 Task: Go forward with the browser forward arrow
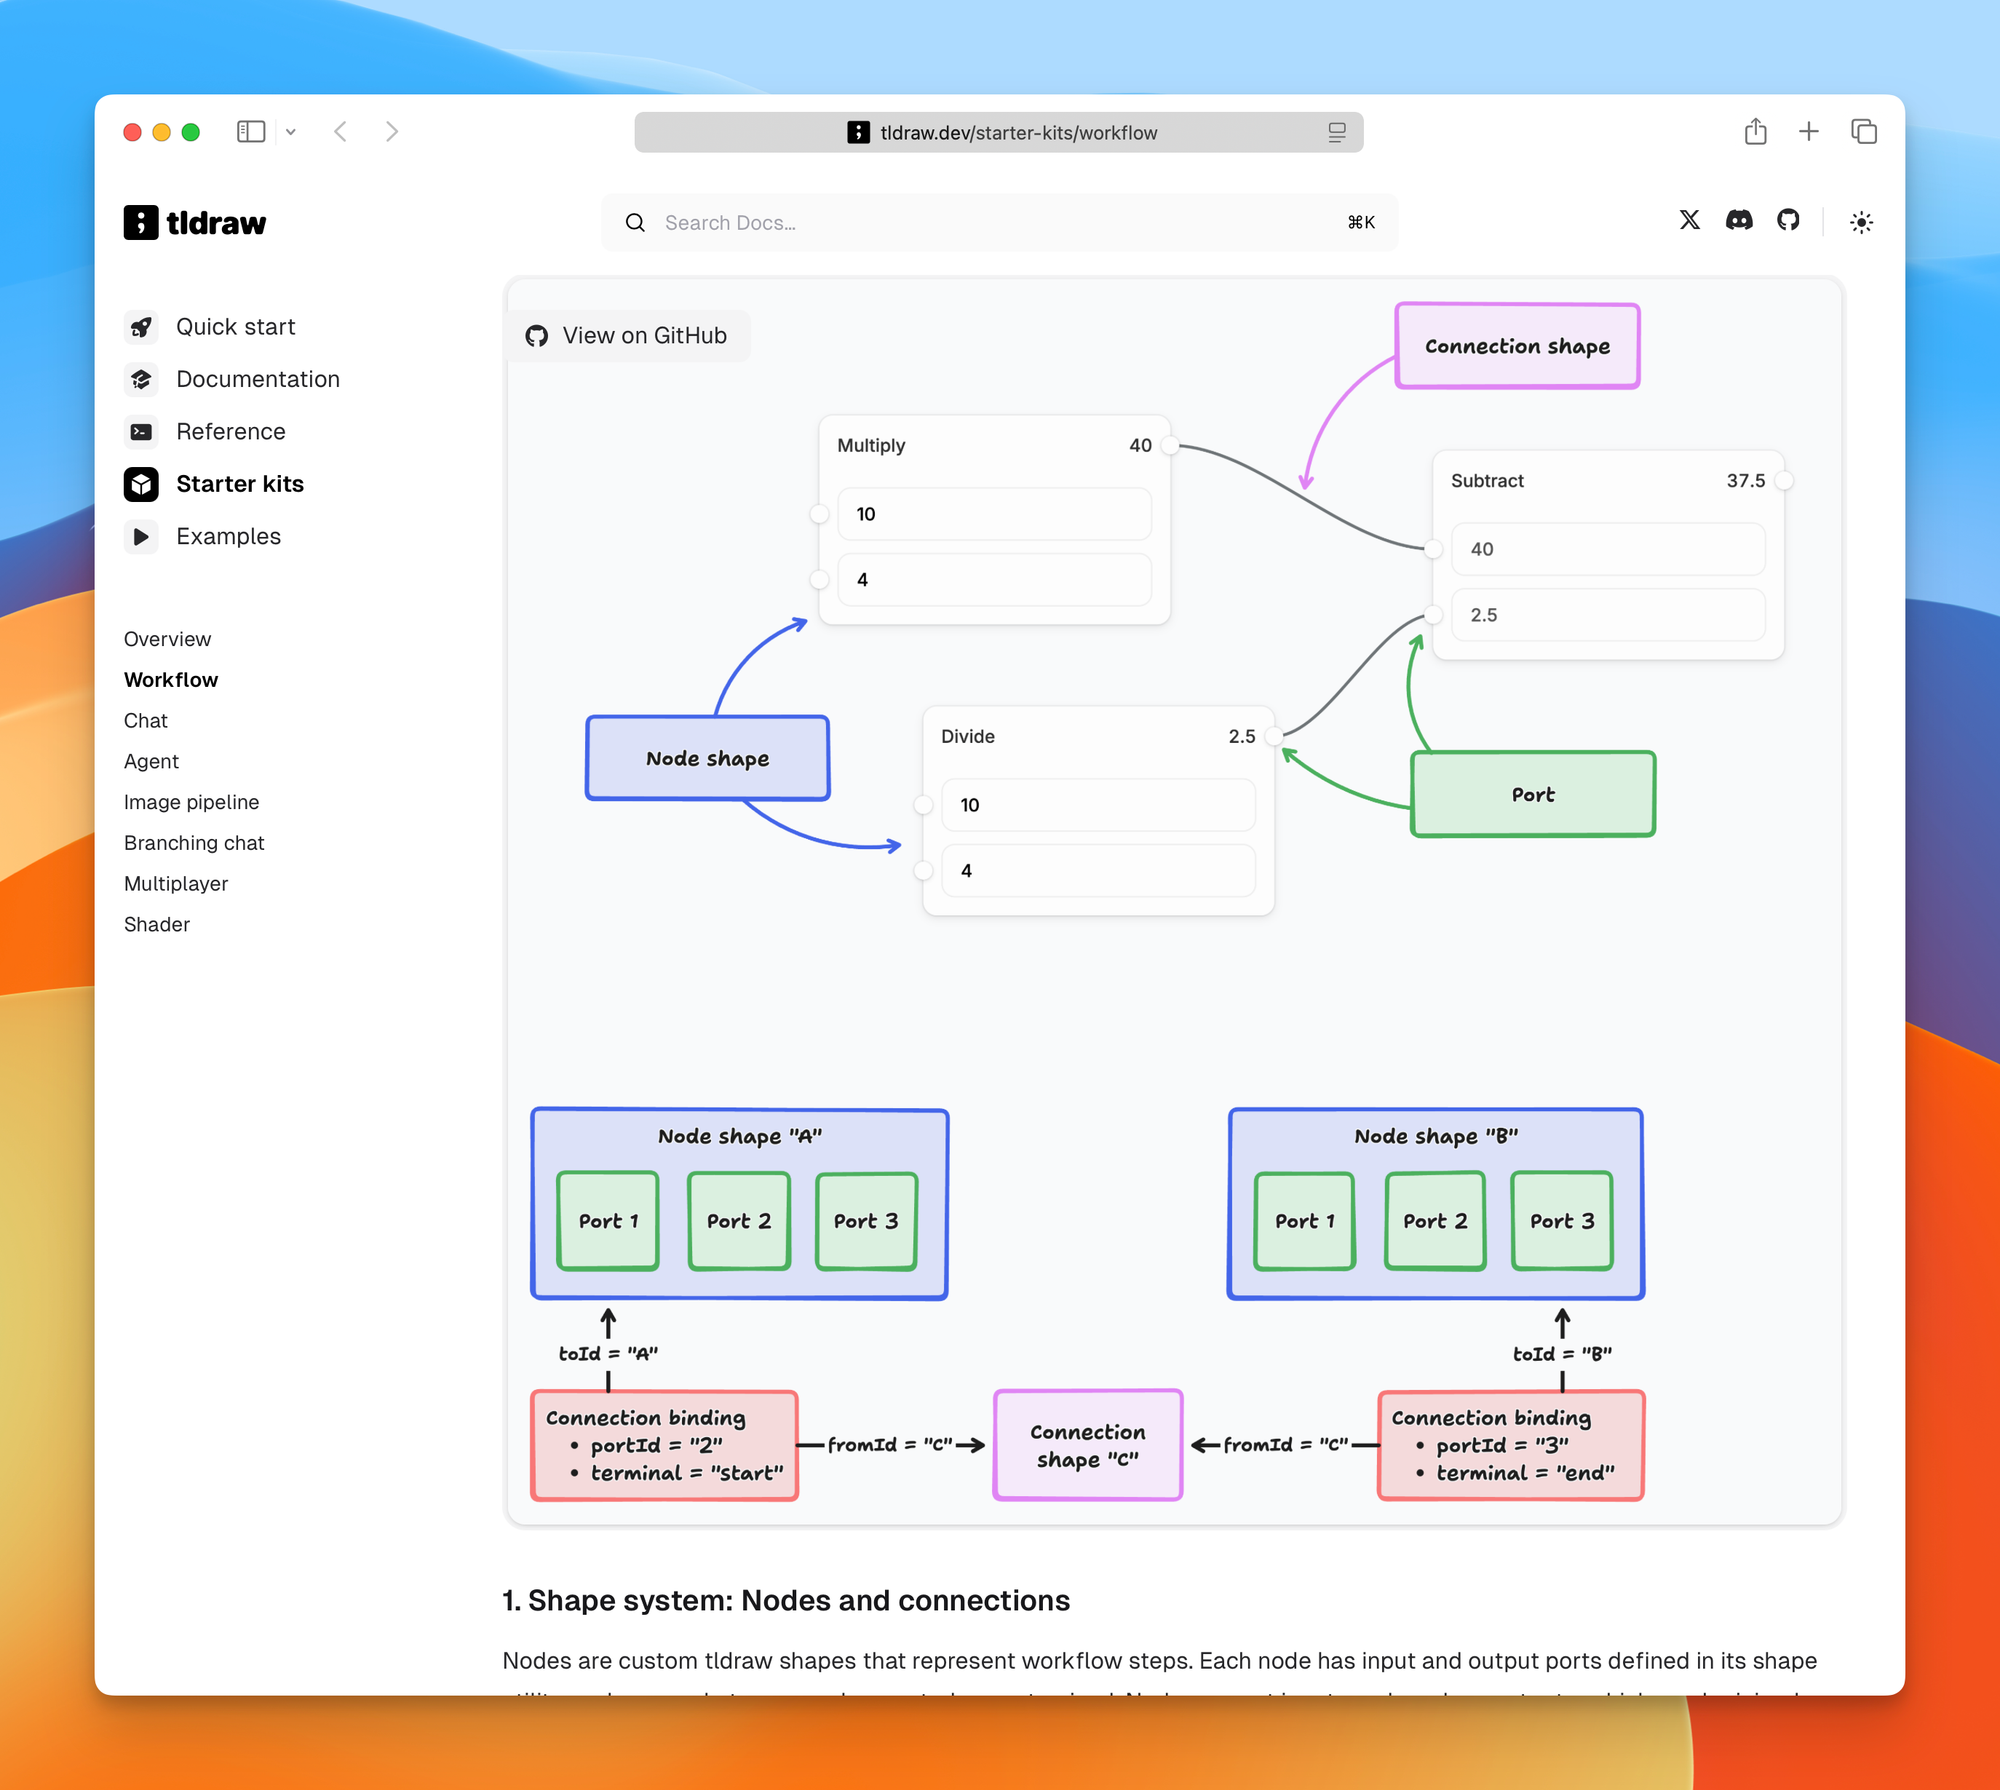click(392, 132)
